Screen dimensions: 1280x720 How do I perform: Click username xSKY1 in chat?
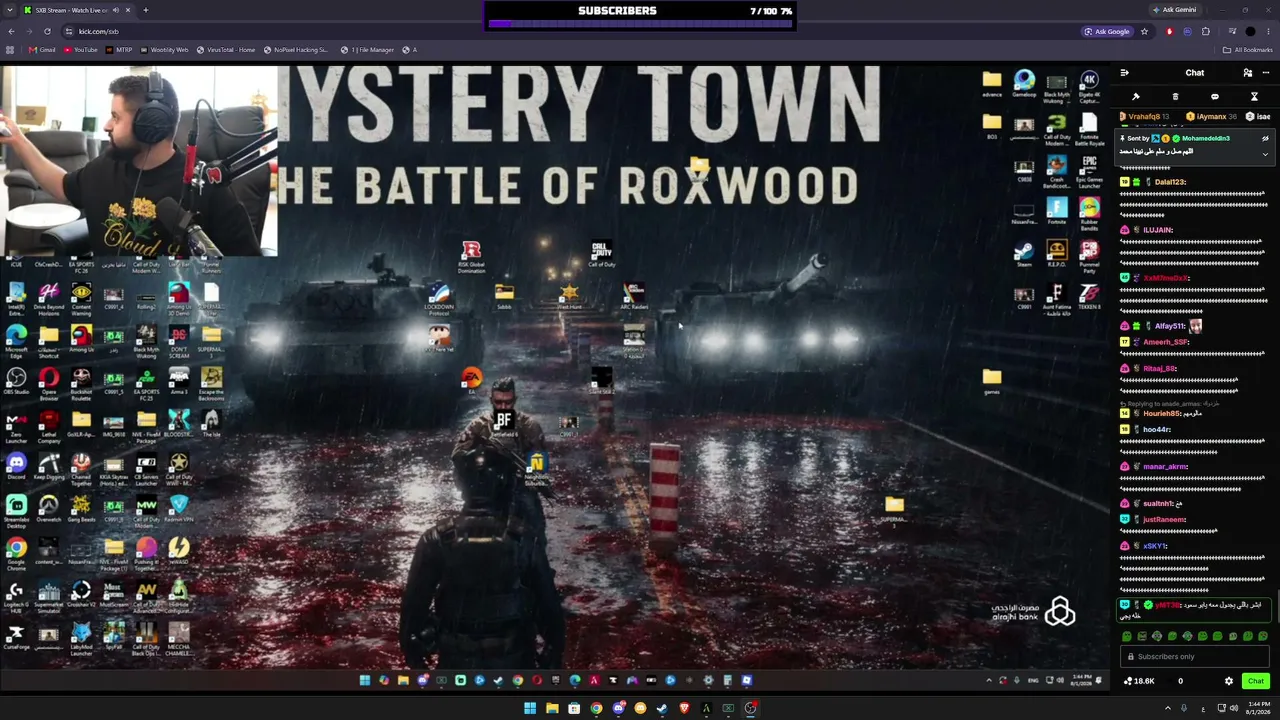pyautogui.click(x=1154, y=546)
